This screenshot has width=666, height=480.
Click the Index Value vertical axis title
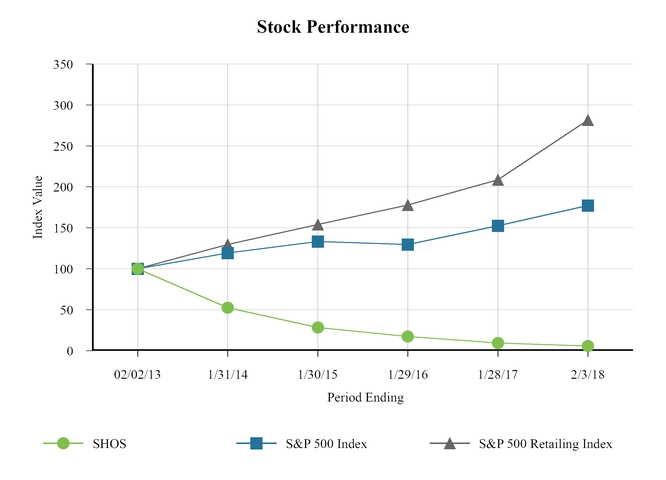(38, 206)
